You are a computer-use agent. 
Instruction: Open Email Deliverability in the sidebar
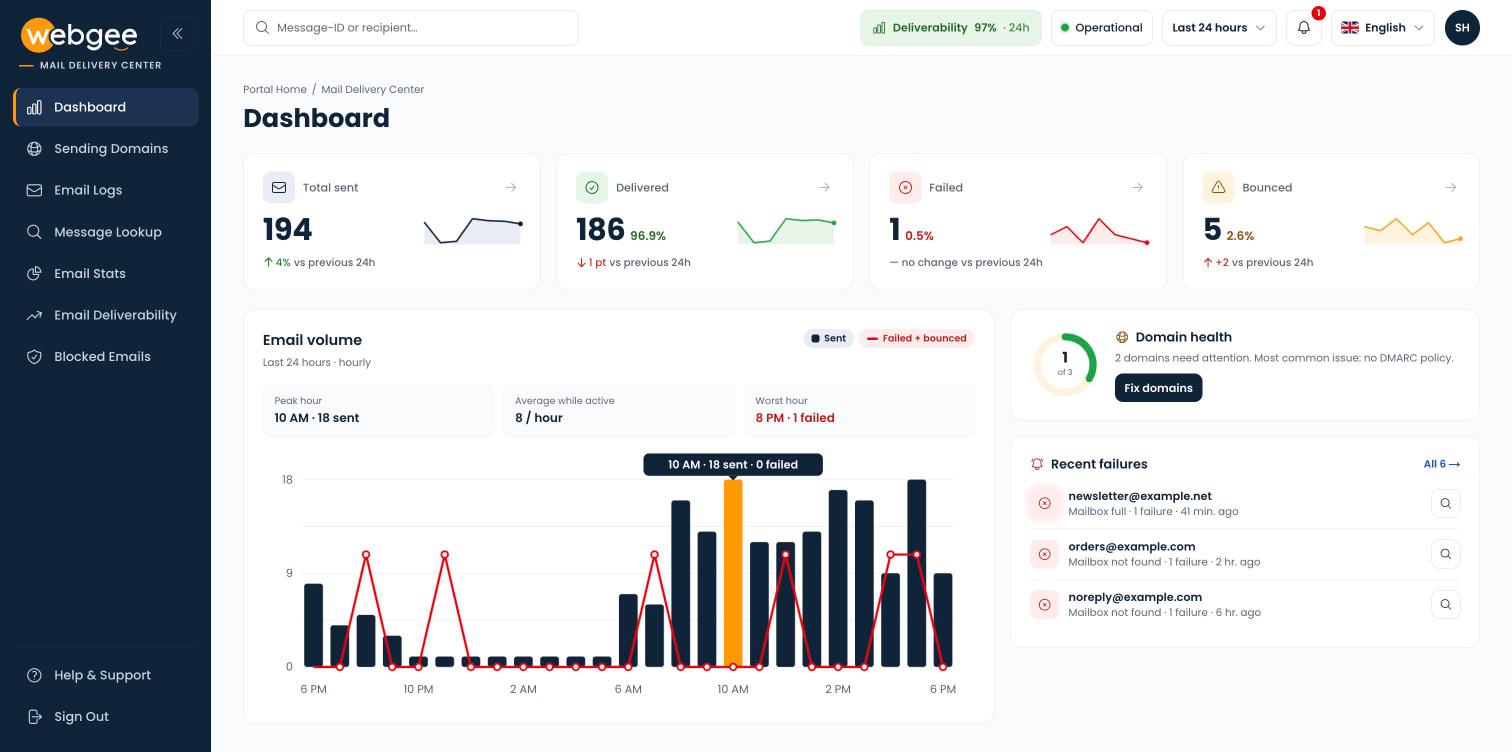click(x=106, y=315)
